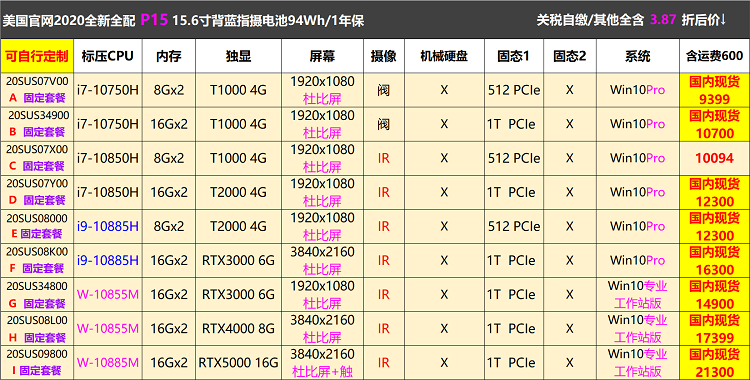Click i7-10750H in the 20SUS07V00 row

click(108, 90)
